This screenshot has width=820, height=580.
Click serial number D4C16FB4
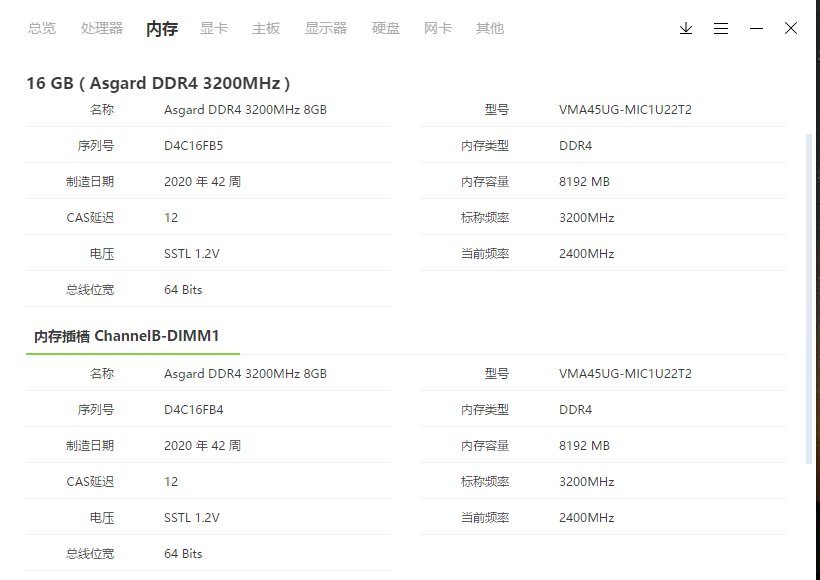click(193, 410)
